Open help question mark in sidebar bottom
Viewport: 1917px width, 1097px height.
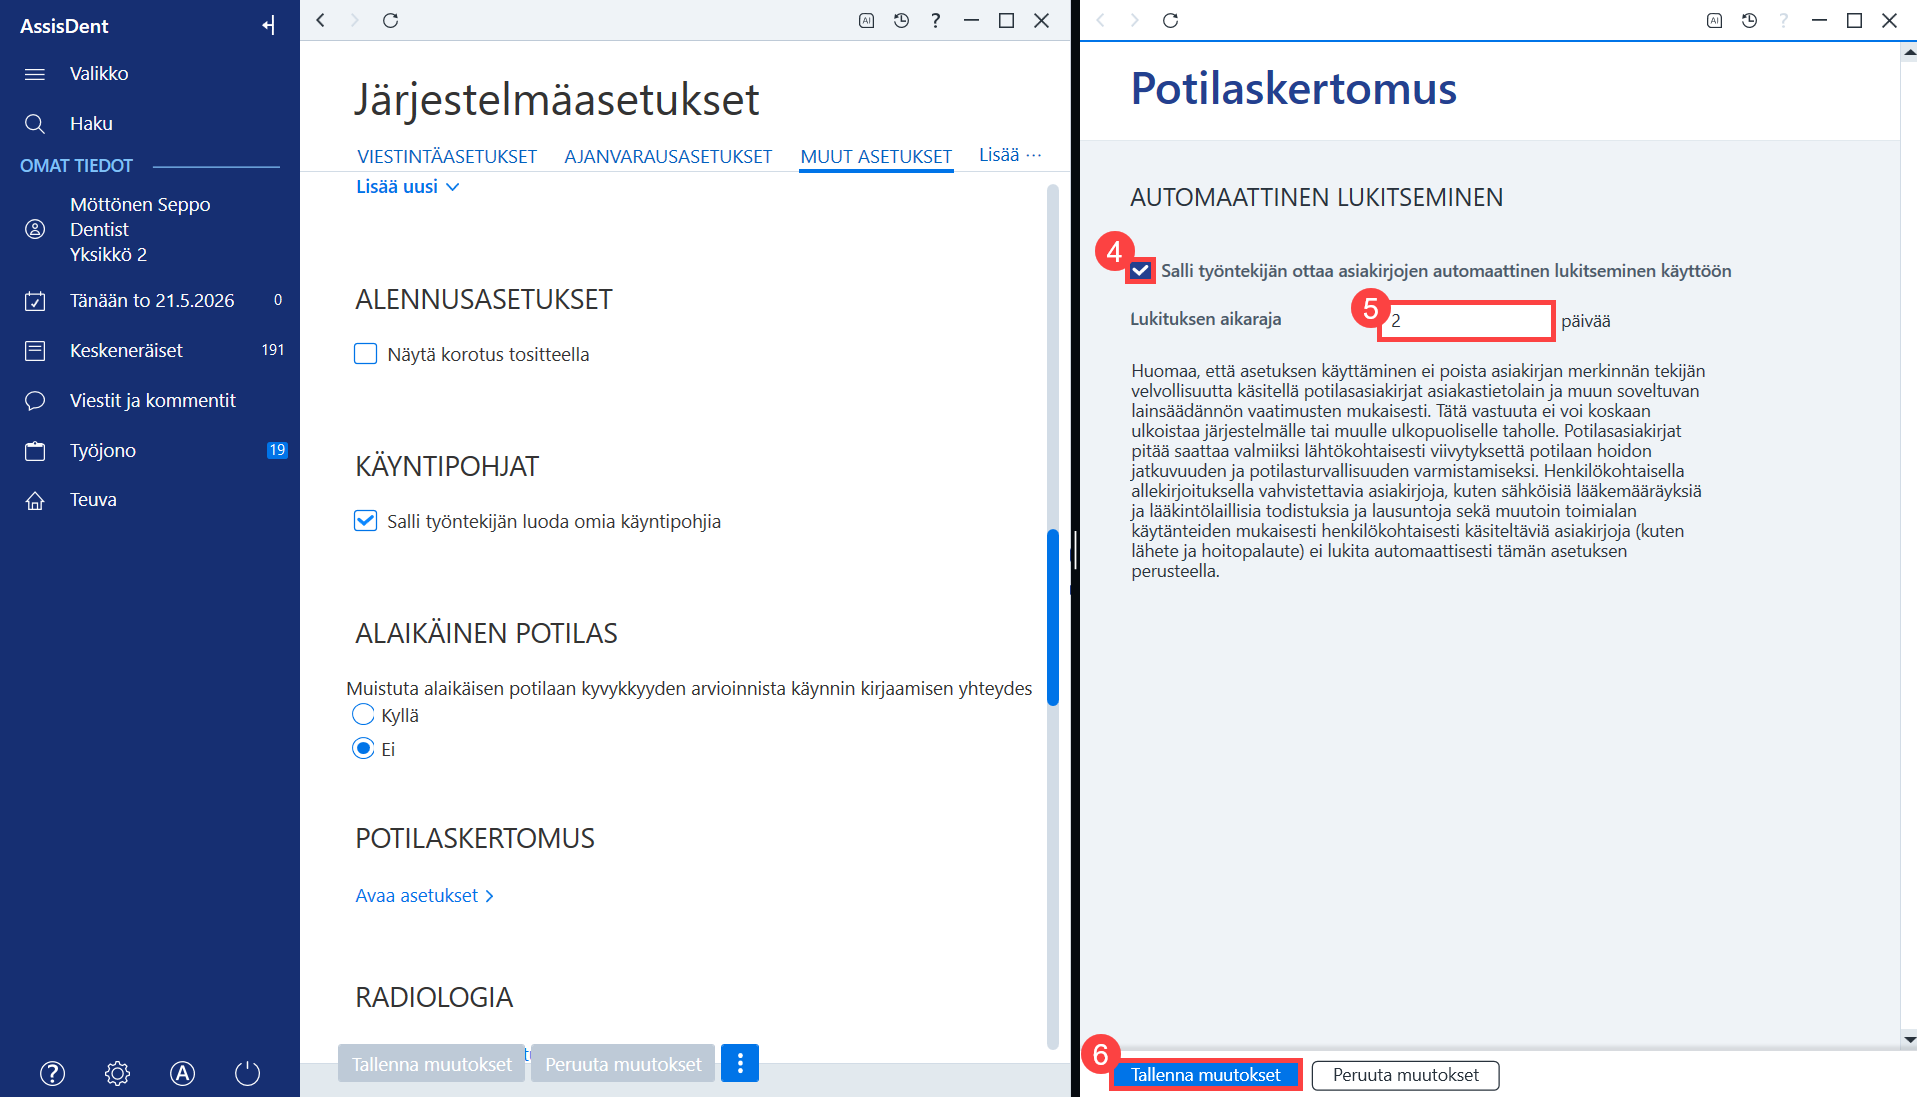[x=52, y=1073]
